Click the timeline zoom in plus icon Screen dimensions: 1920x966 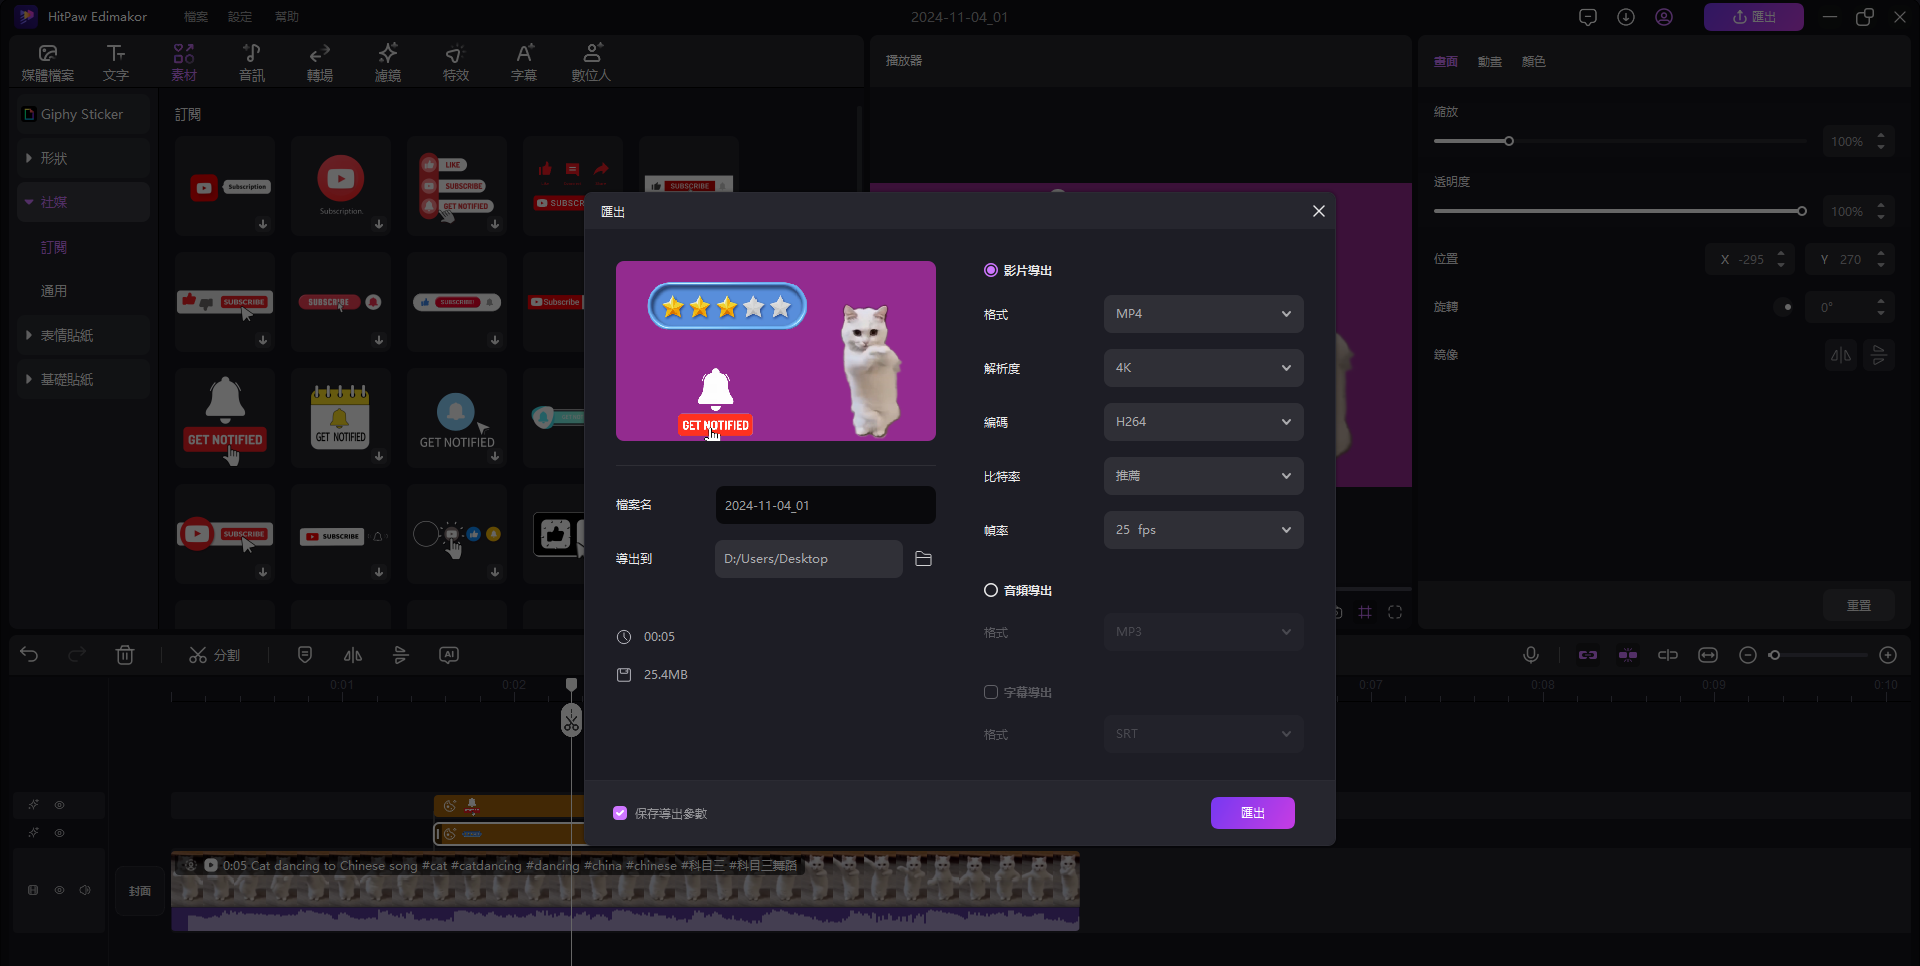(1888, 655)
